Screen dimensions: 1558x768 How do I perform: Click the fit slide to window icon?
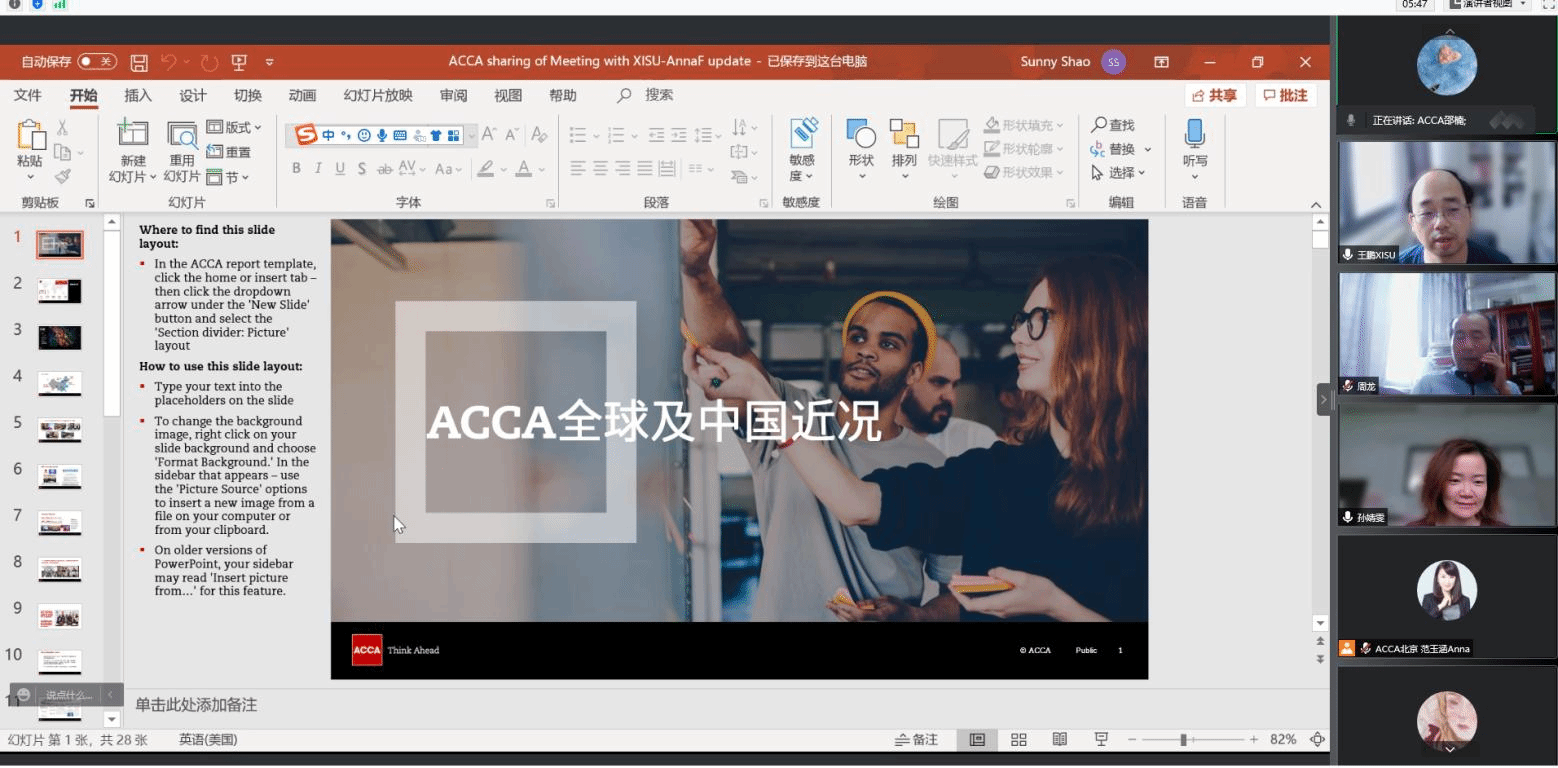[1317, 740]
